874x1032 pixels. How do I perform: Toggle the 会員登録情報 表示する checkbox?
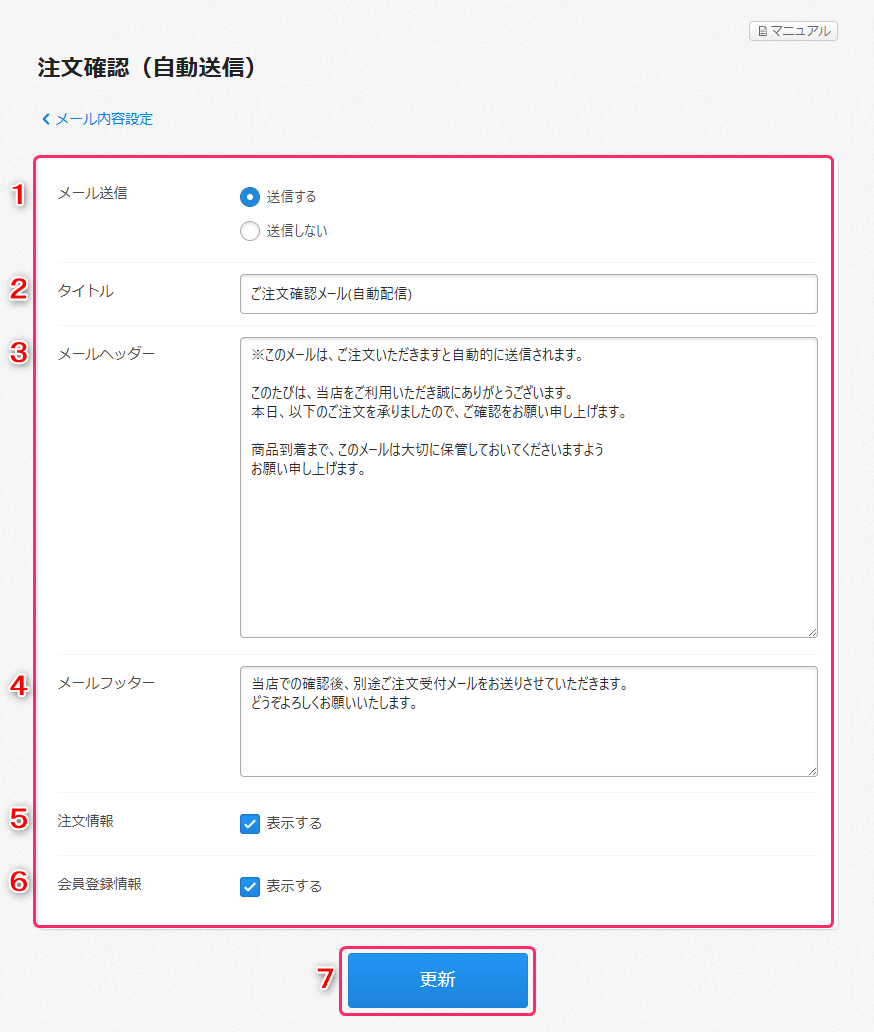click(x=250, y=886)
